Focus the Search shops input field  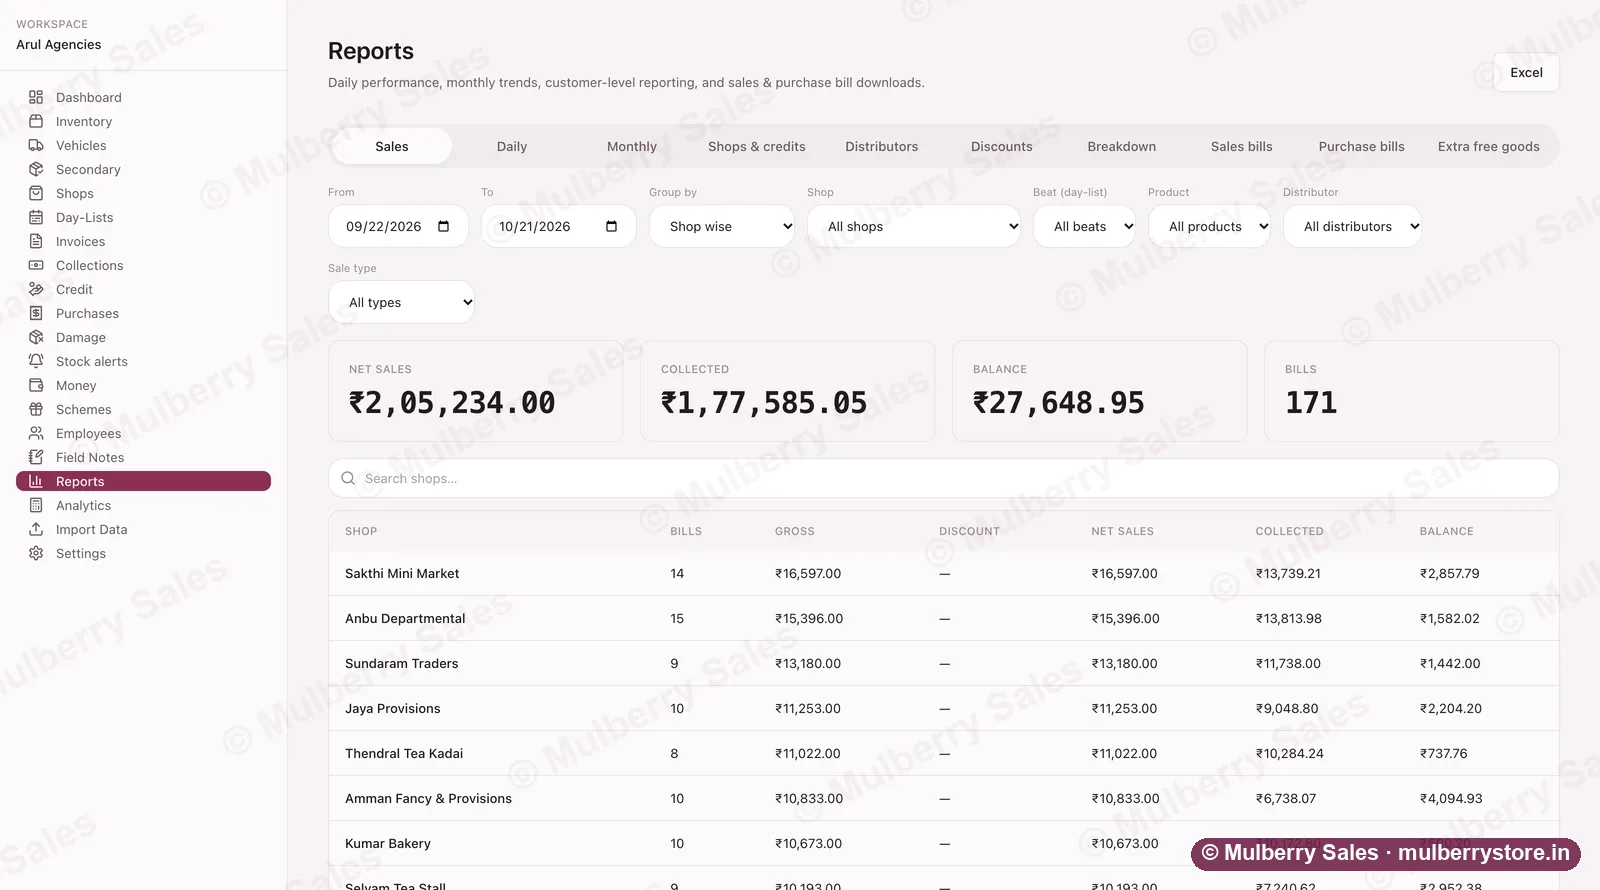[x=943, y=478]
